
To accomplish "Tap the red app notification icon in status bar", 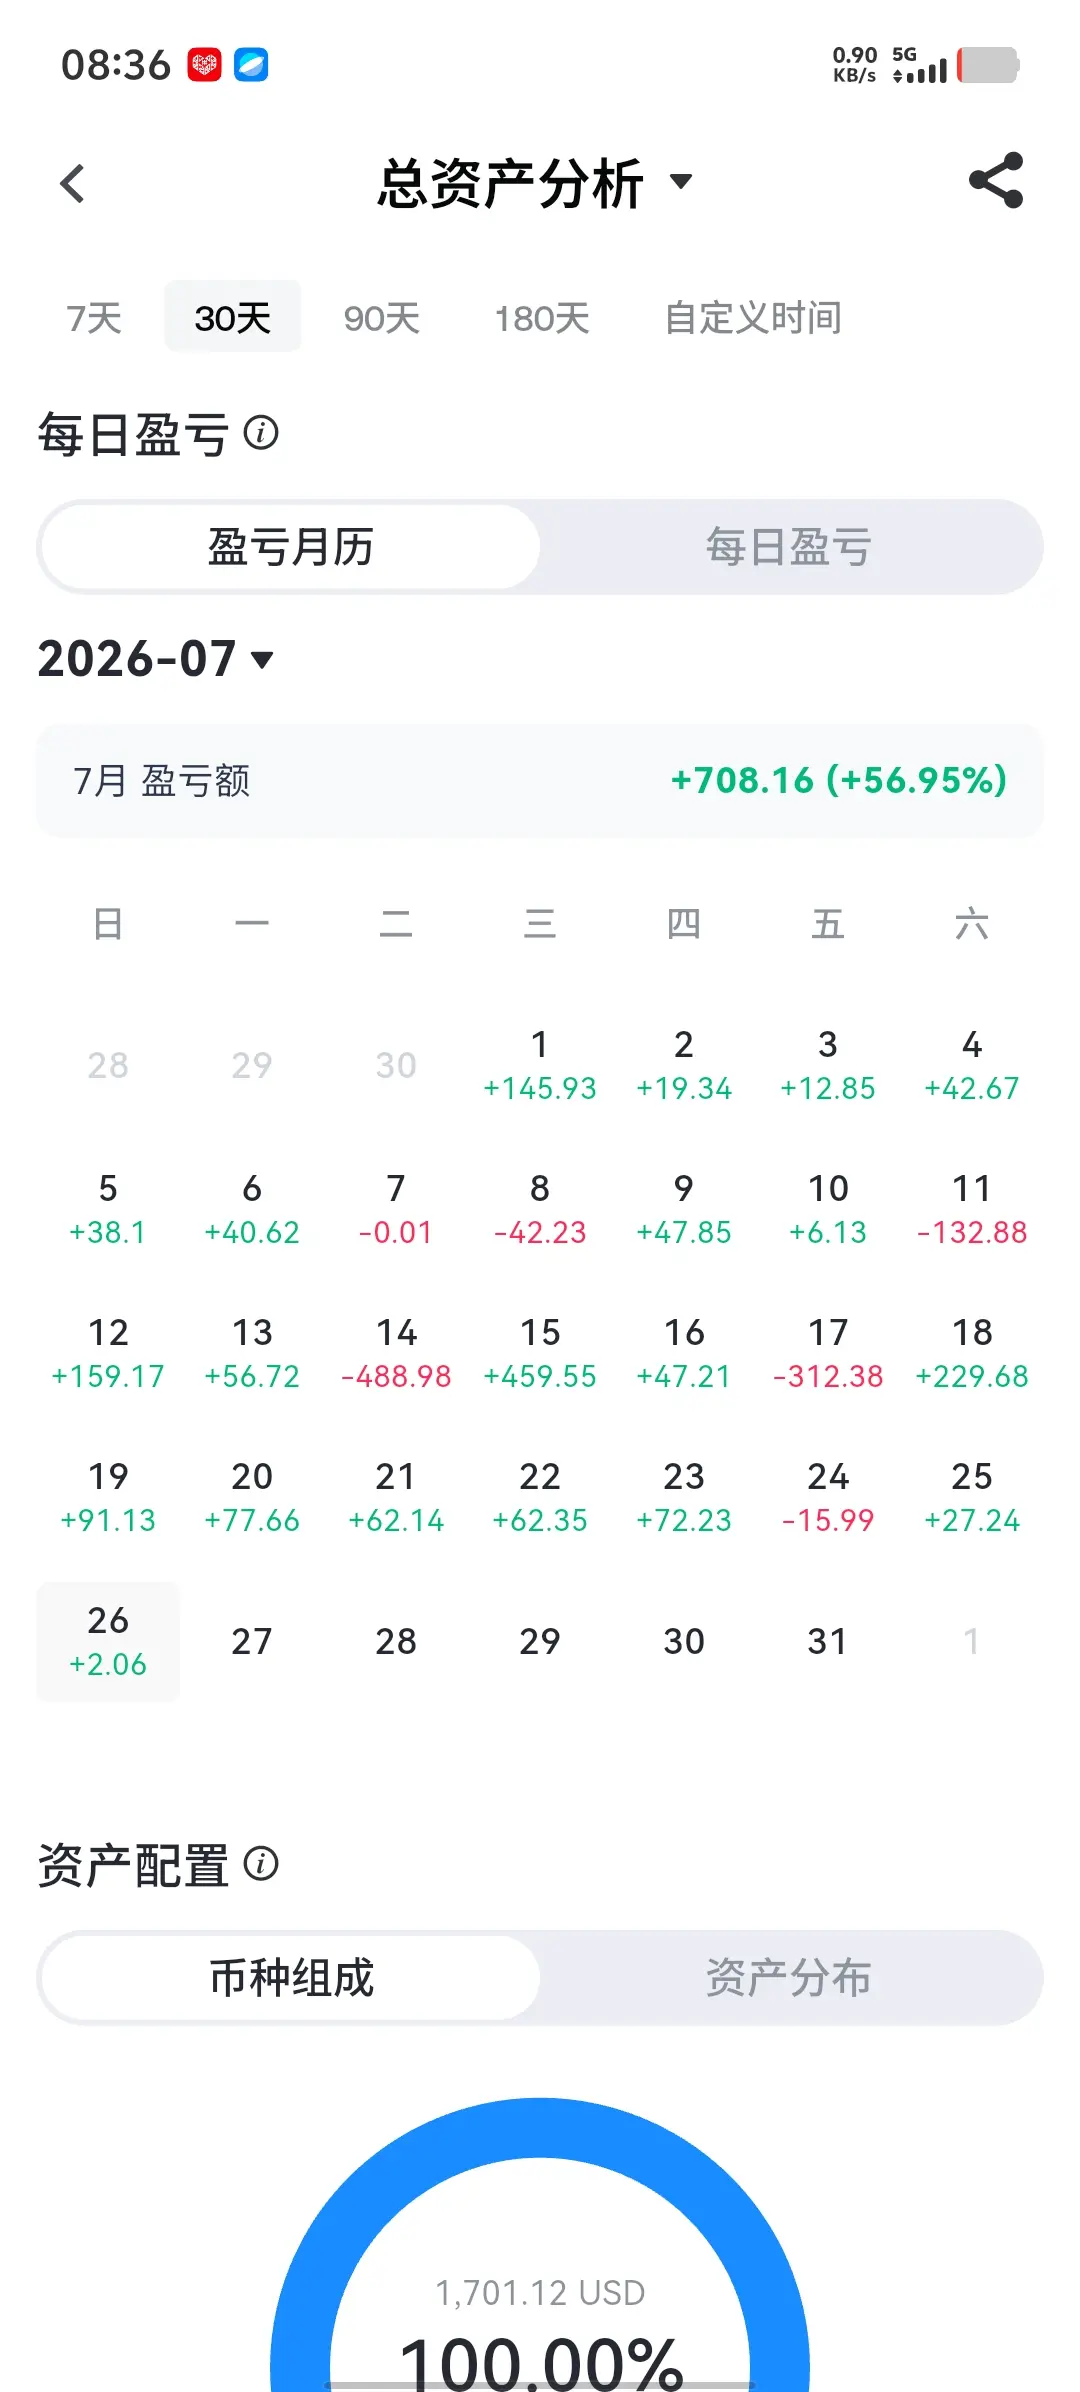I will 205,65.
